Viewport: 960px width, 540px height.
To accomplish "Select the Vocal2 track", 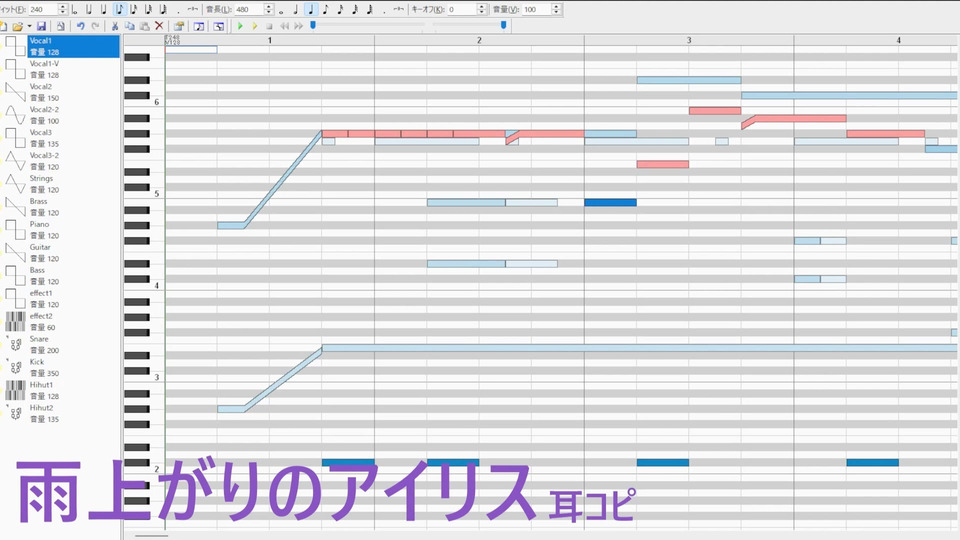I will [x=73, y=92].
